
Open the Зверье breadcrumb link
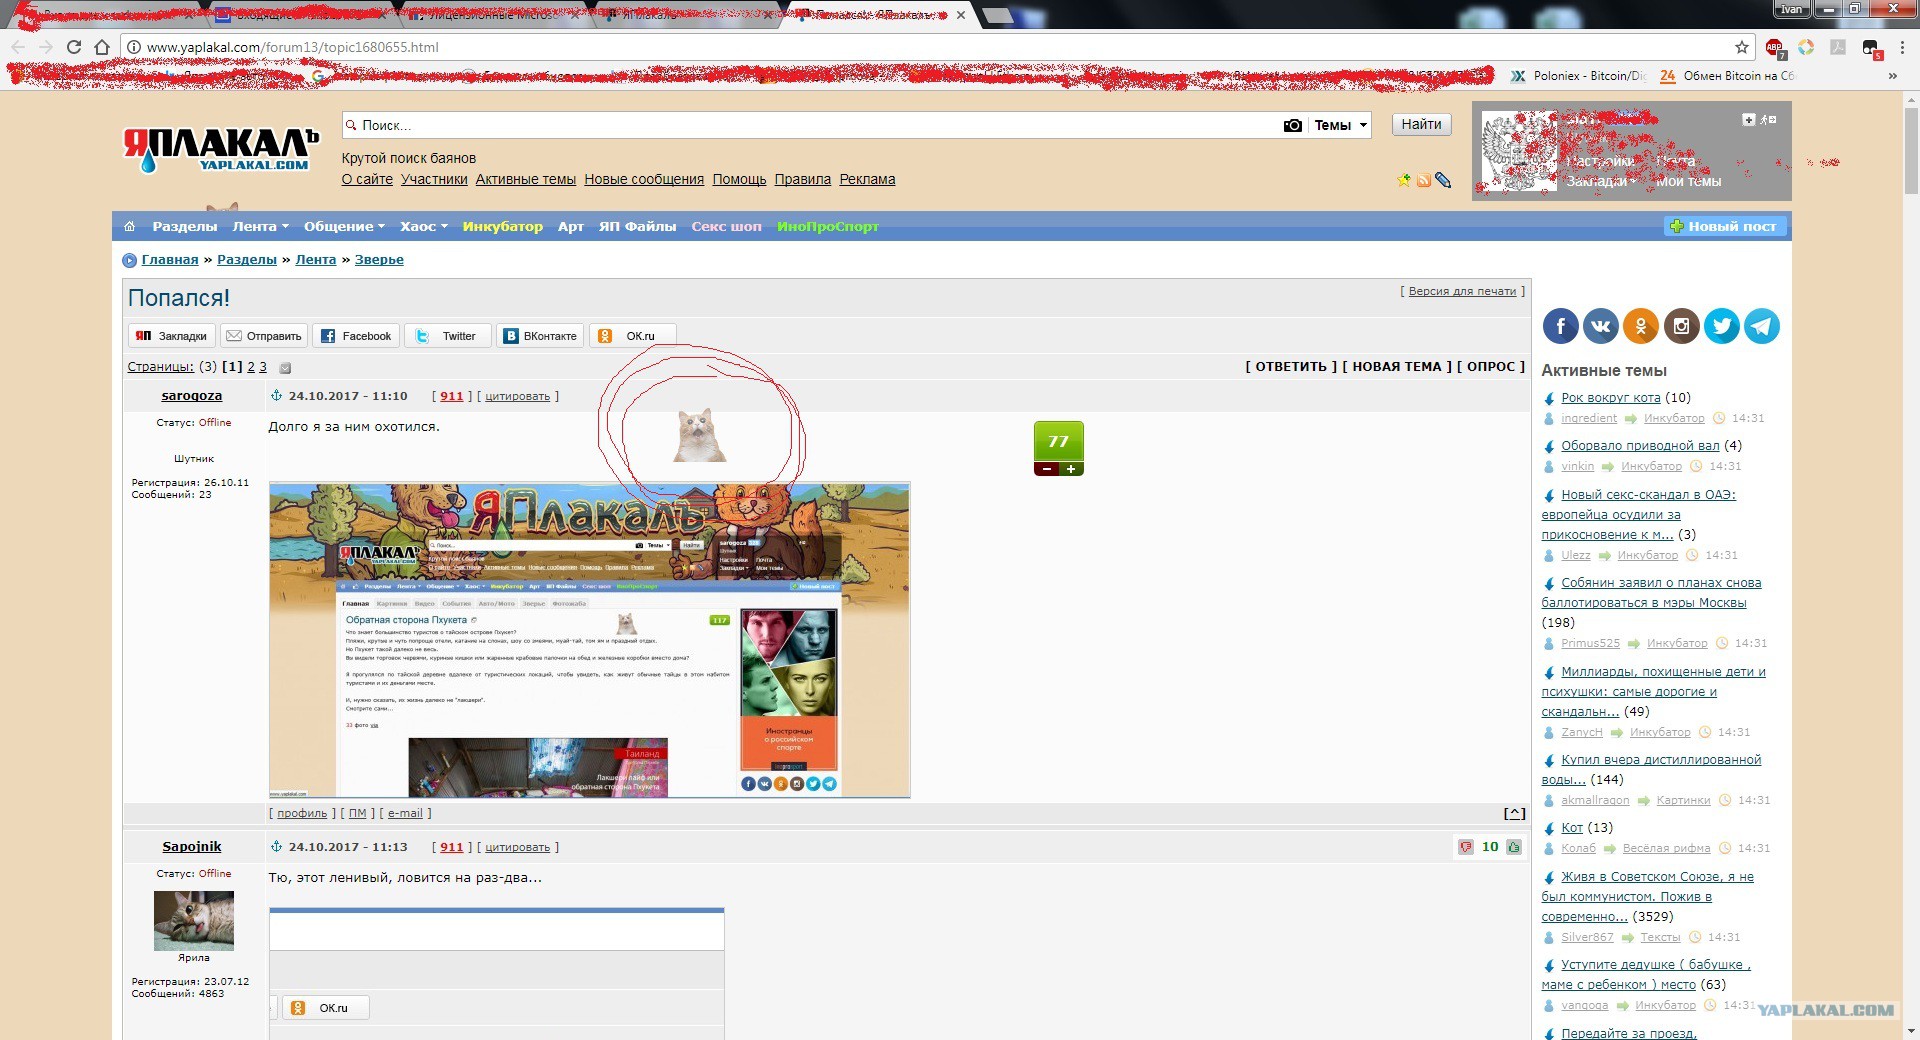[x=379, y=260]
